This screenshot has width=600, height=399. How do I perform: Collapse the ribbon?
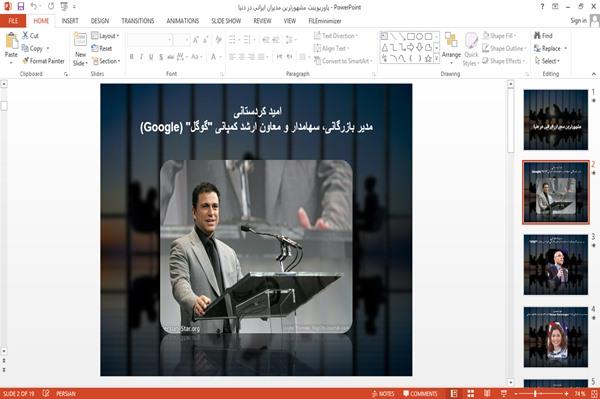click(x=594, y=74)
